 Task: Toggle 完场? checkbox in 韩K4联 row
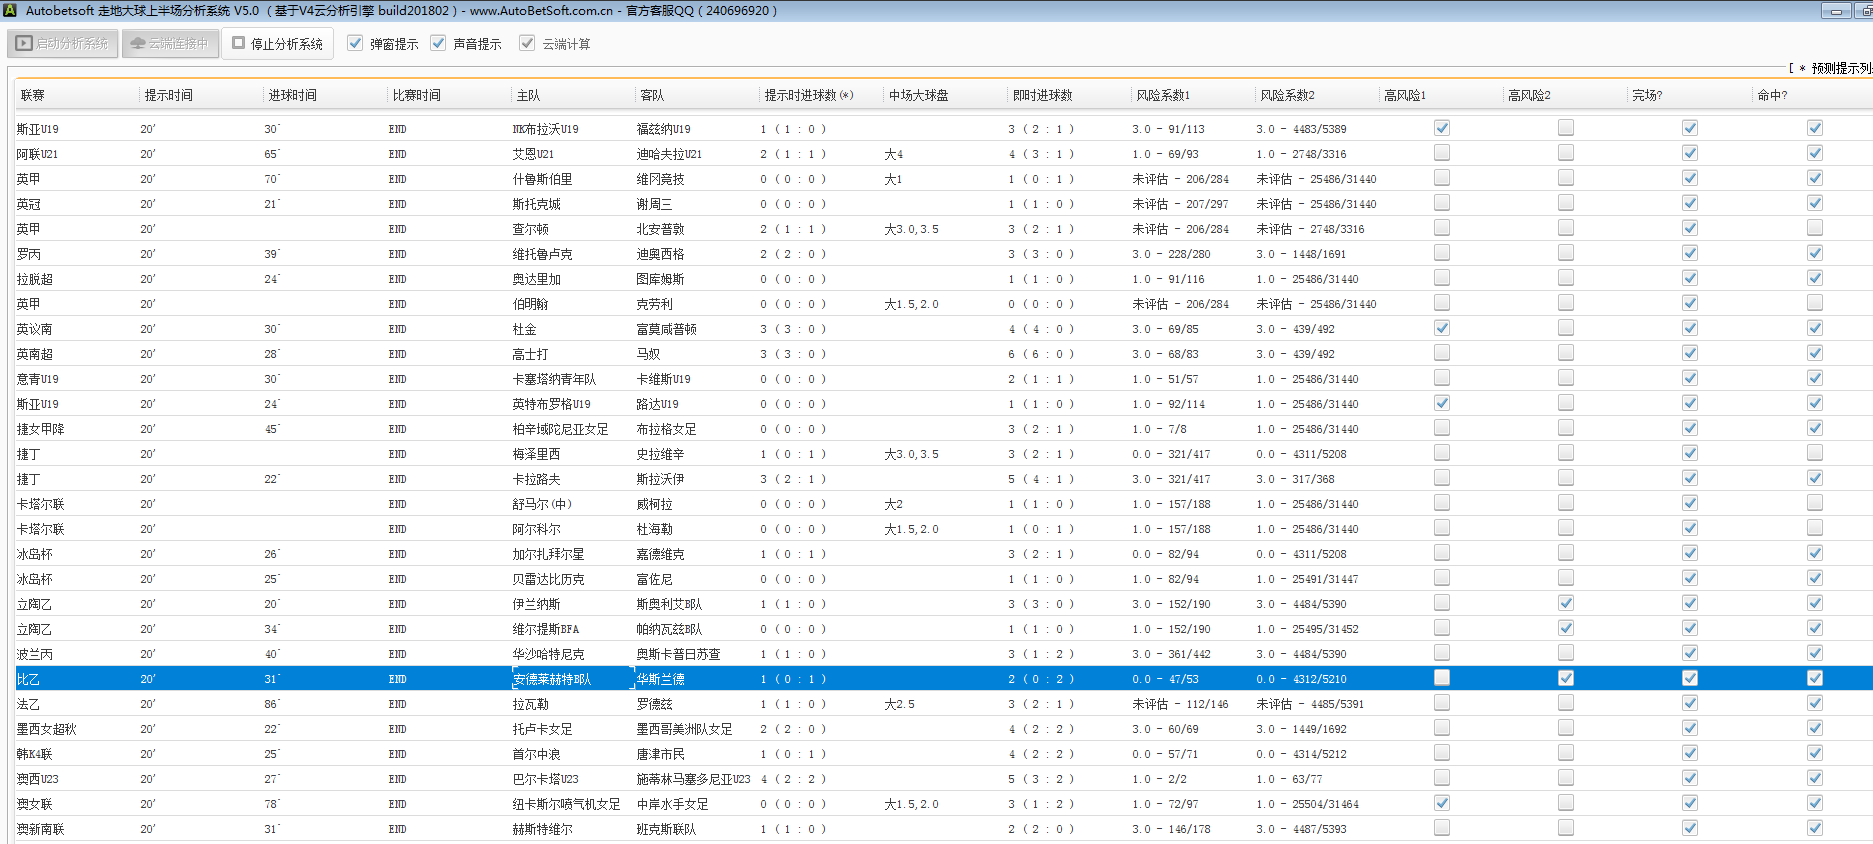pos(1690,753)
